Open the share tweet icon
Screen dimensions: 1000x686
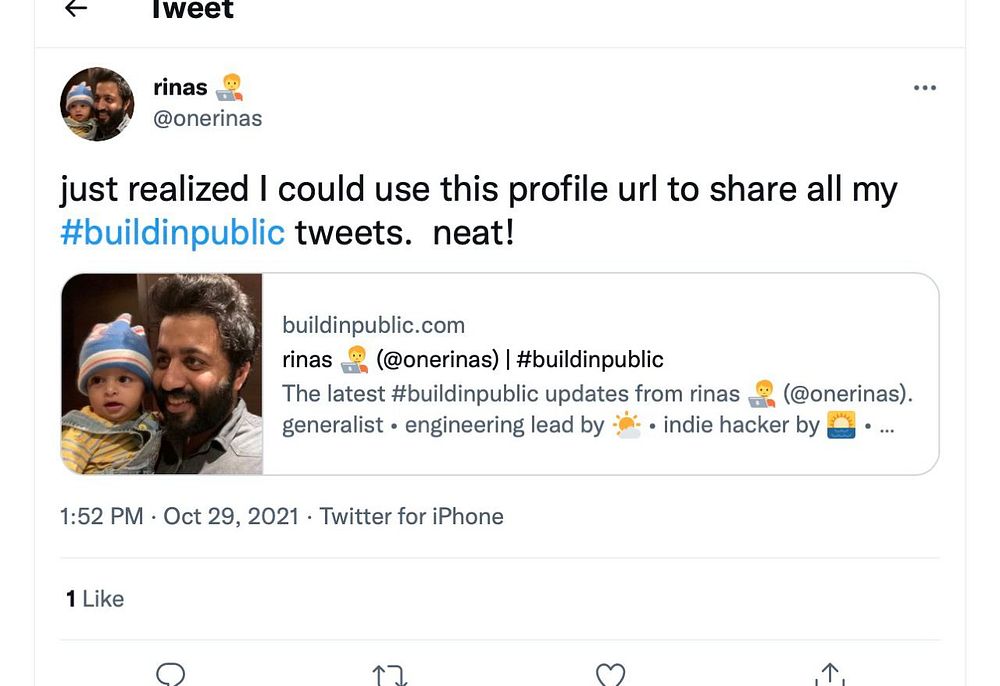[830, 674]
